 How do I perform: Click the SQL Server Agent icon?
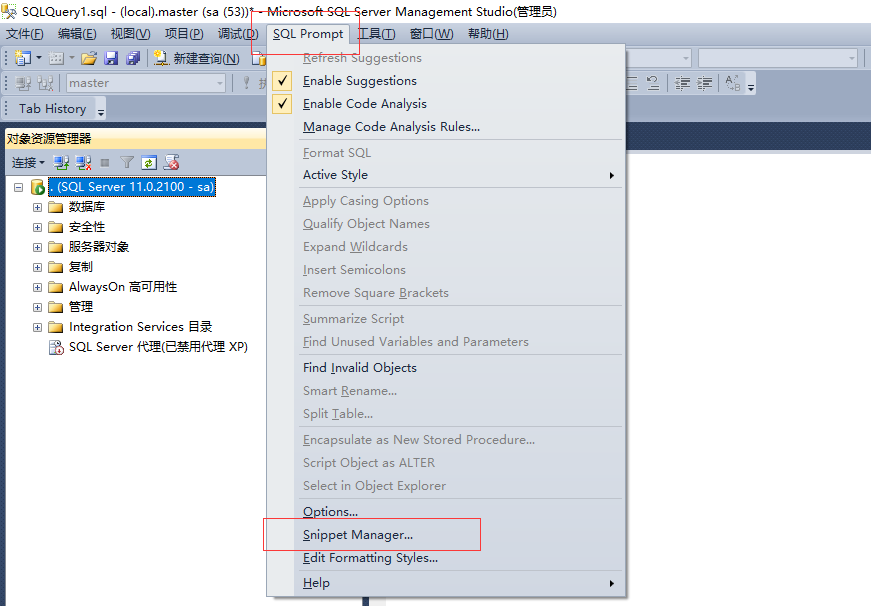56,347
